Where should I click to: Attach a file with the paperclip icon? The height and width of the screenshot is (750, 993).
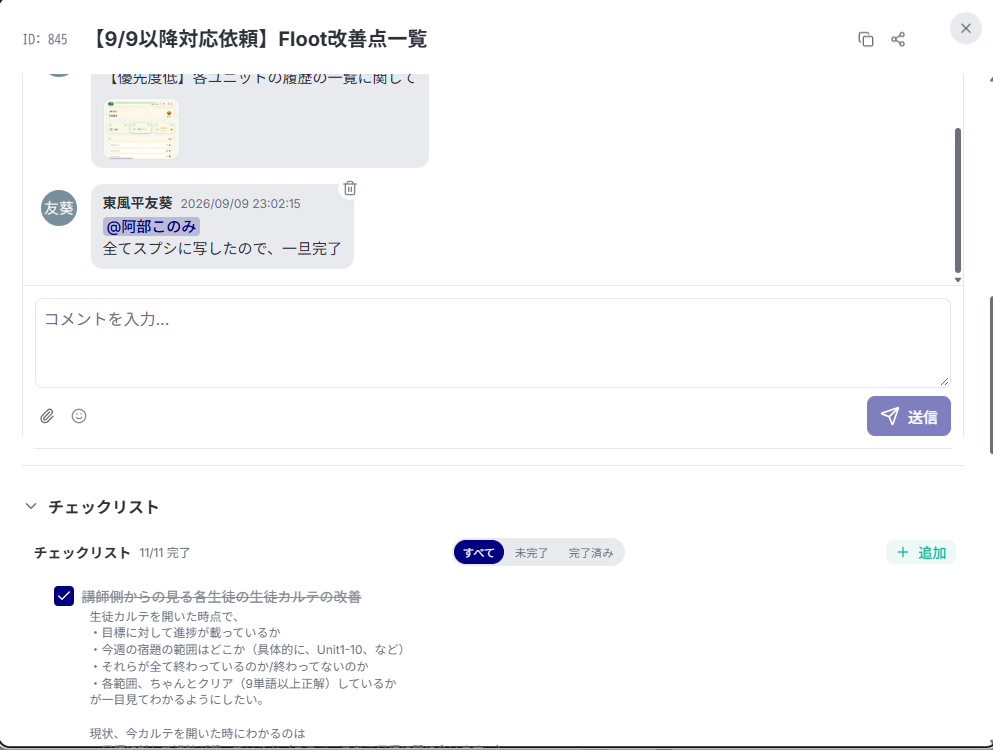coord(47,416)
